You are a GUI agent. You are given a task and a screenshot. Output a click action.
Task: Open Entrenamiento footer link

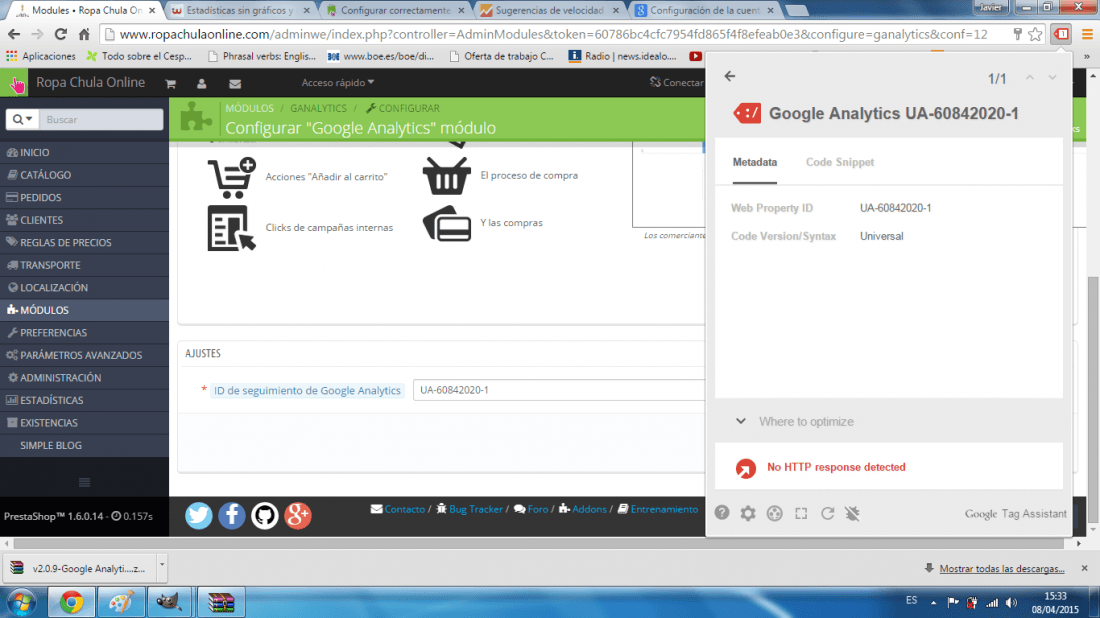click(x=664, y=509)
